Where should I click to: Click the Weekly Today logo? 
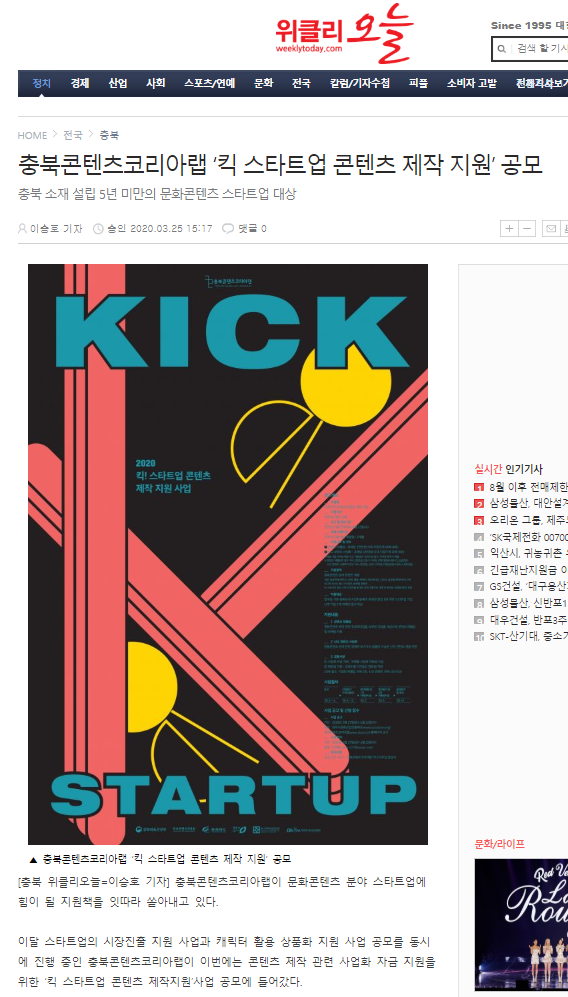click(344, 34)
